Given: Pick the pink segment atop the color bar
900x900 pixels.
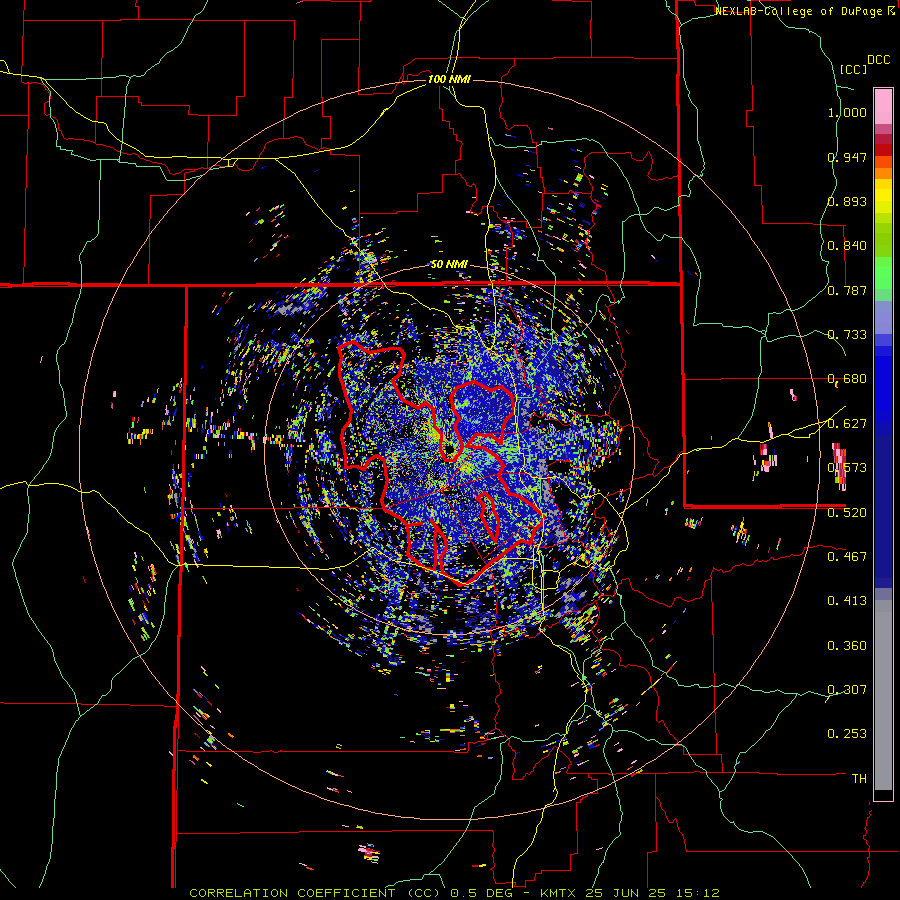Looking at the screenshot, I should pos(883,106).
